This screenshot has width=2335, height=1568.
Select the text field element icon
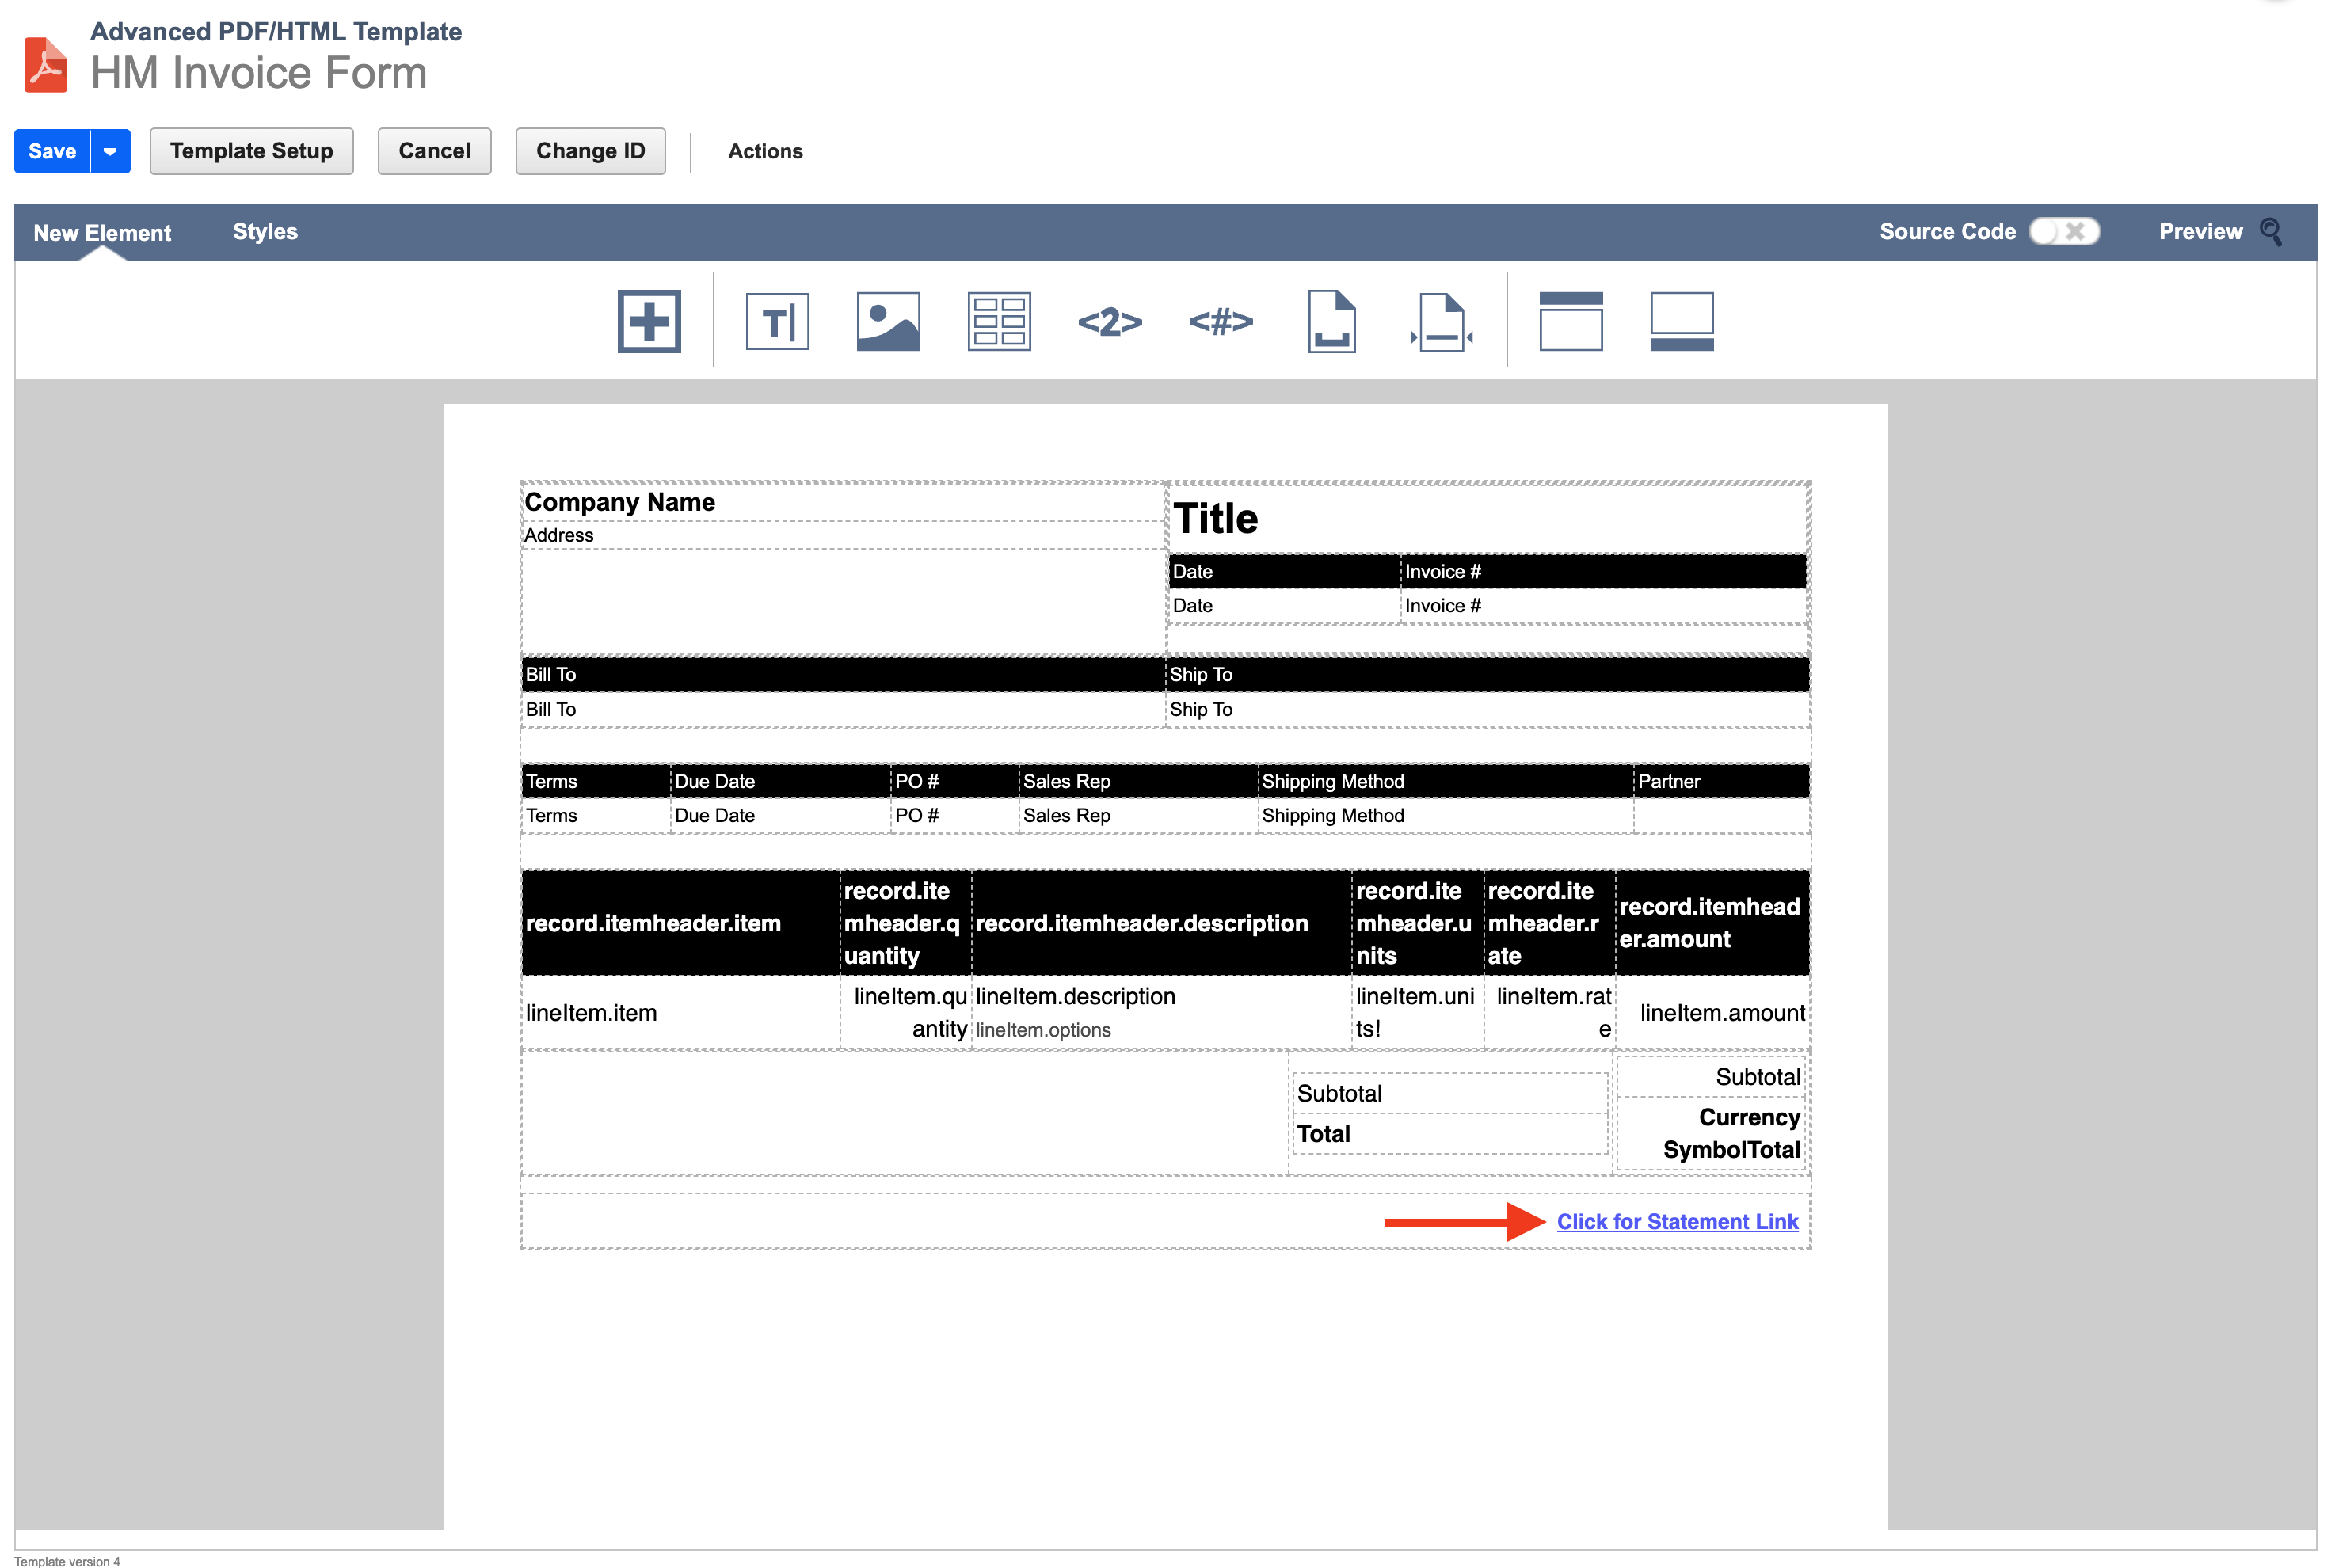click(x=777, y=321)
